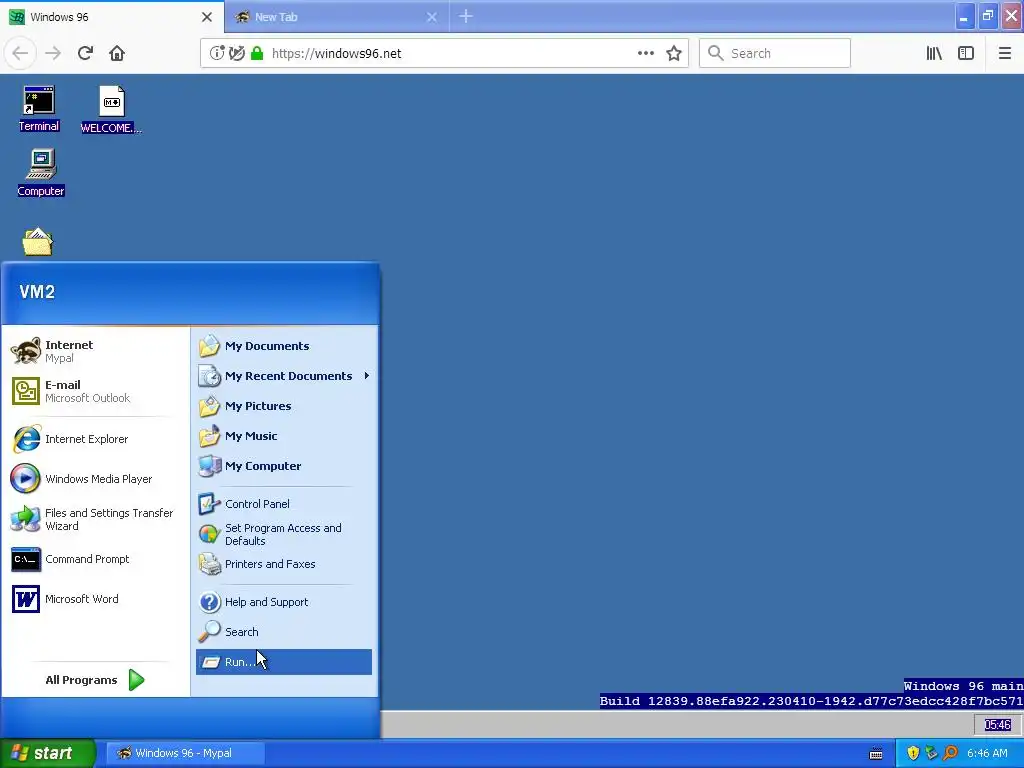View secure connection padlock details
Screen dimensions: 1024x768
coord(257,53)
